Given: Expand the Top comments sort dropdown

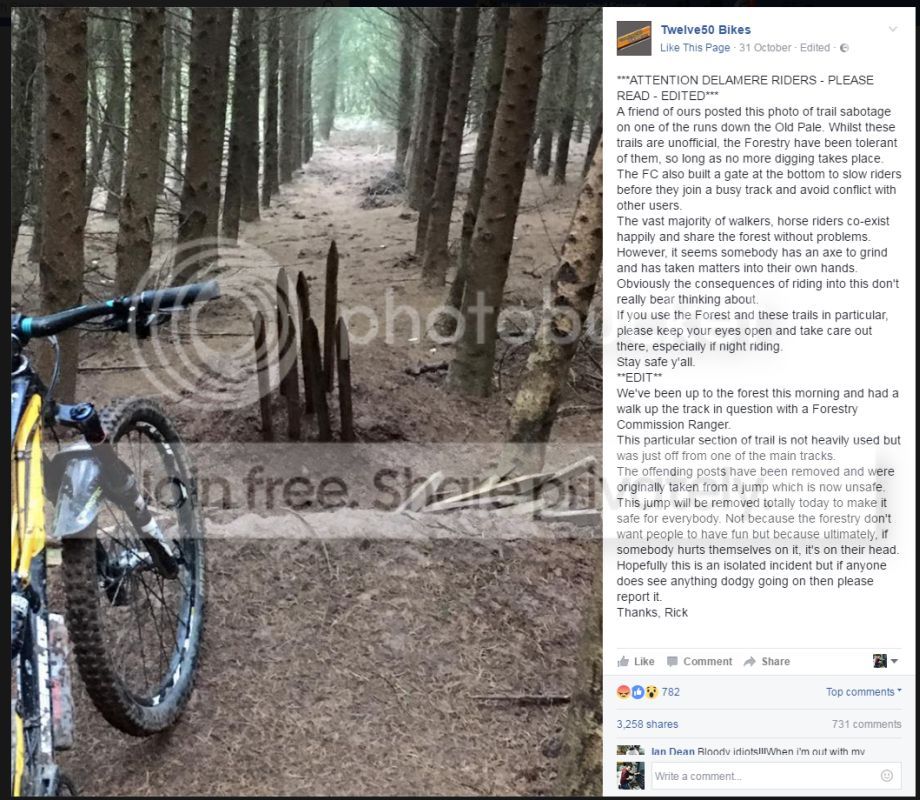Looking at the screenshot, I should point(864,692).
